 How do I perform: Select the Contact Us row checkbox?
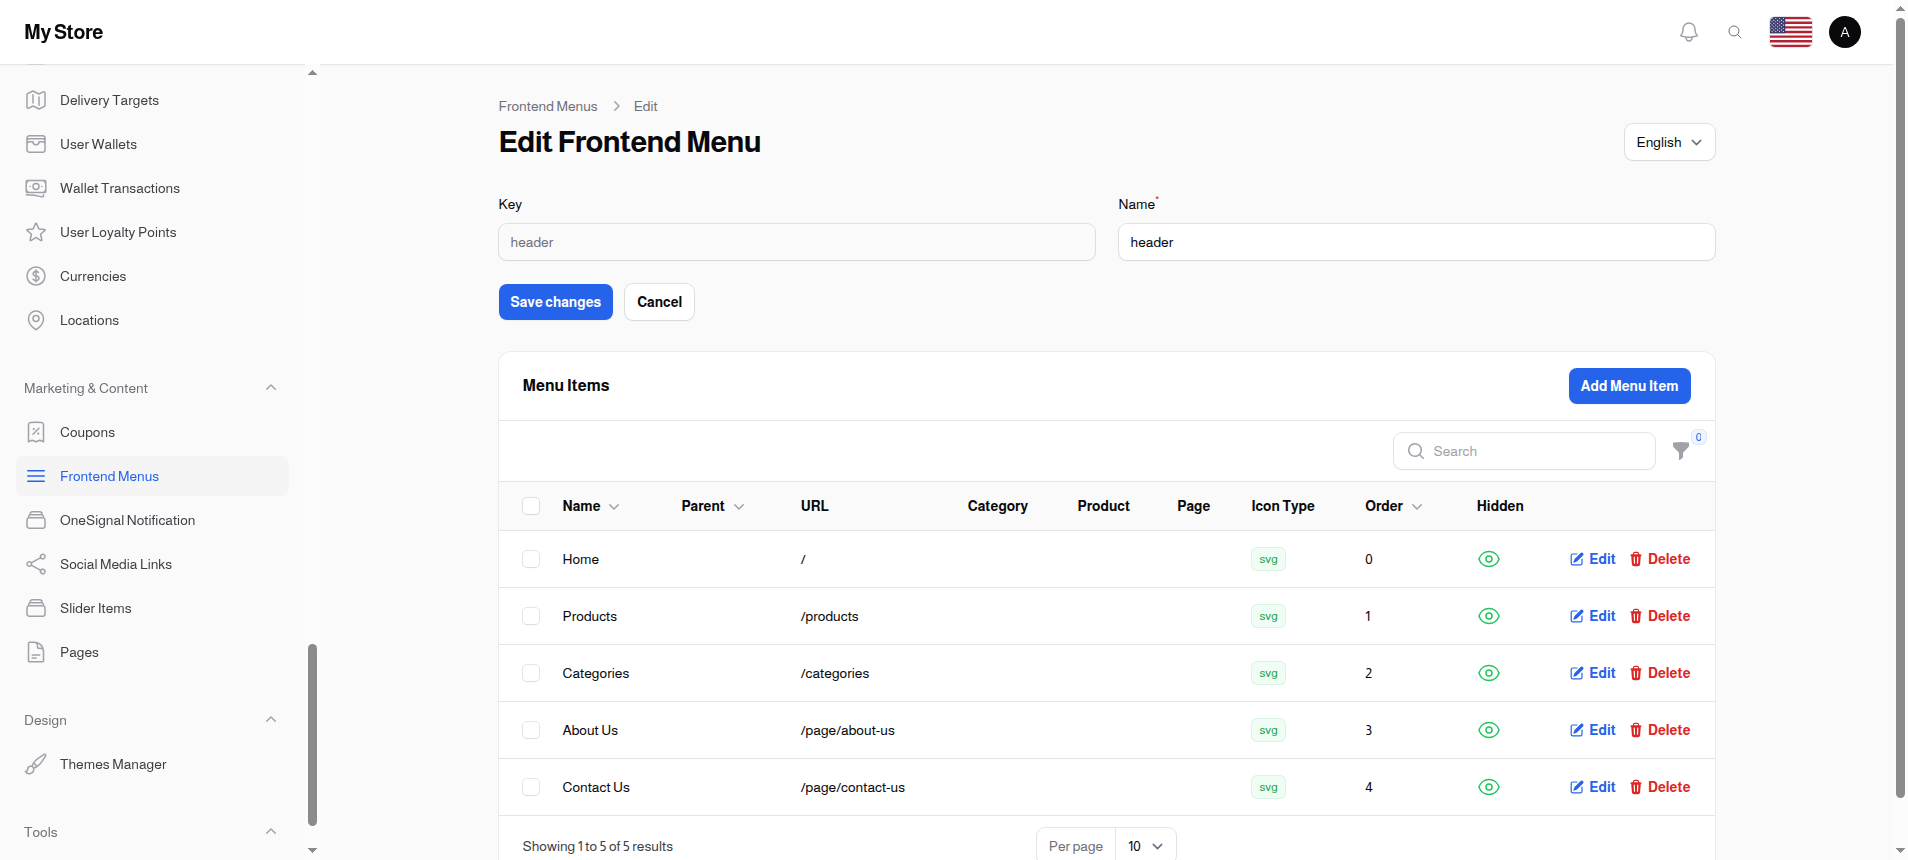(x=531, y=787)
